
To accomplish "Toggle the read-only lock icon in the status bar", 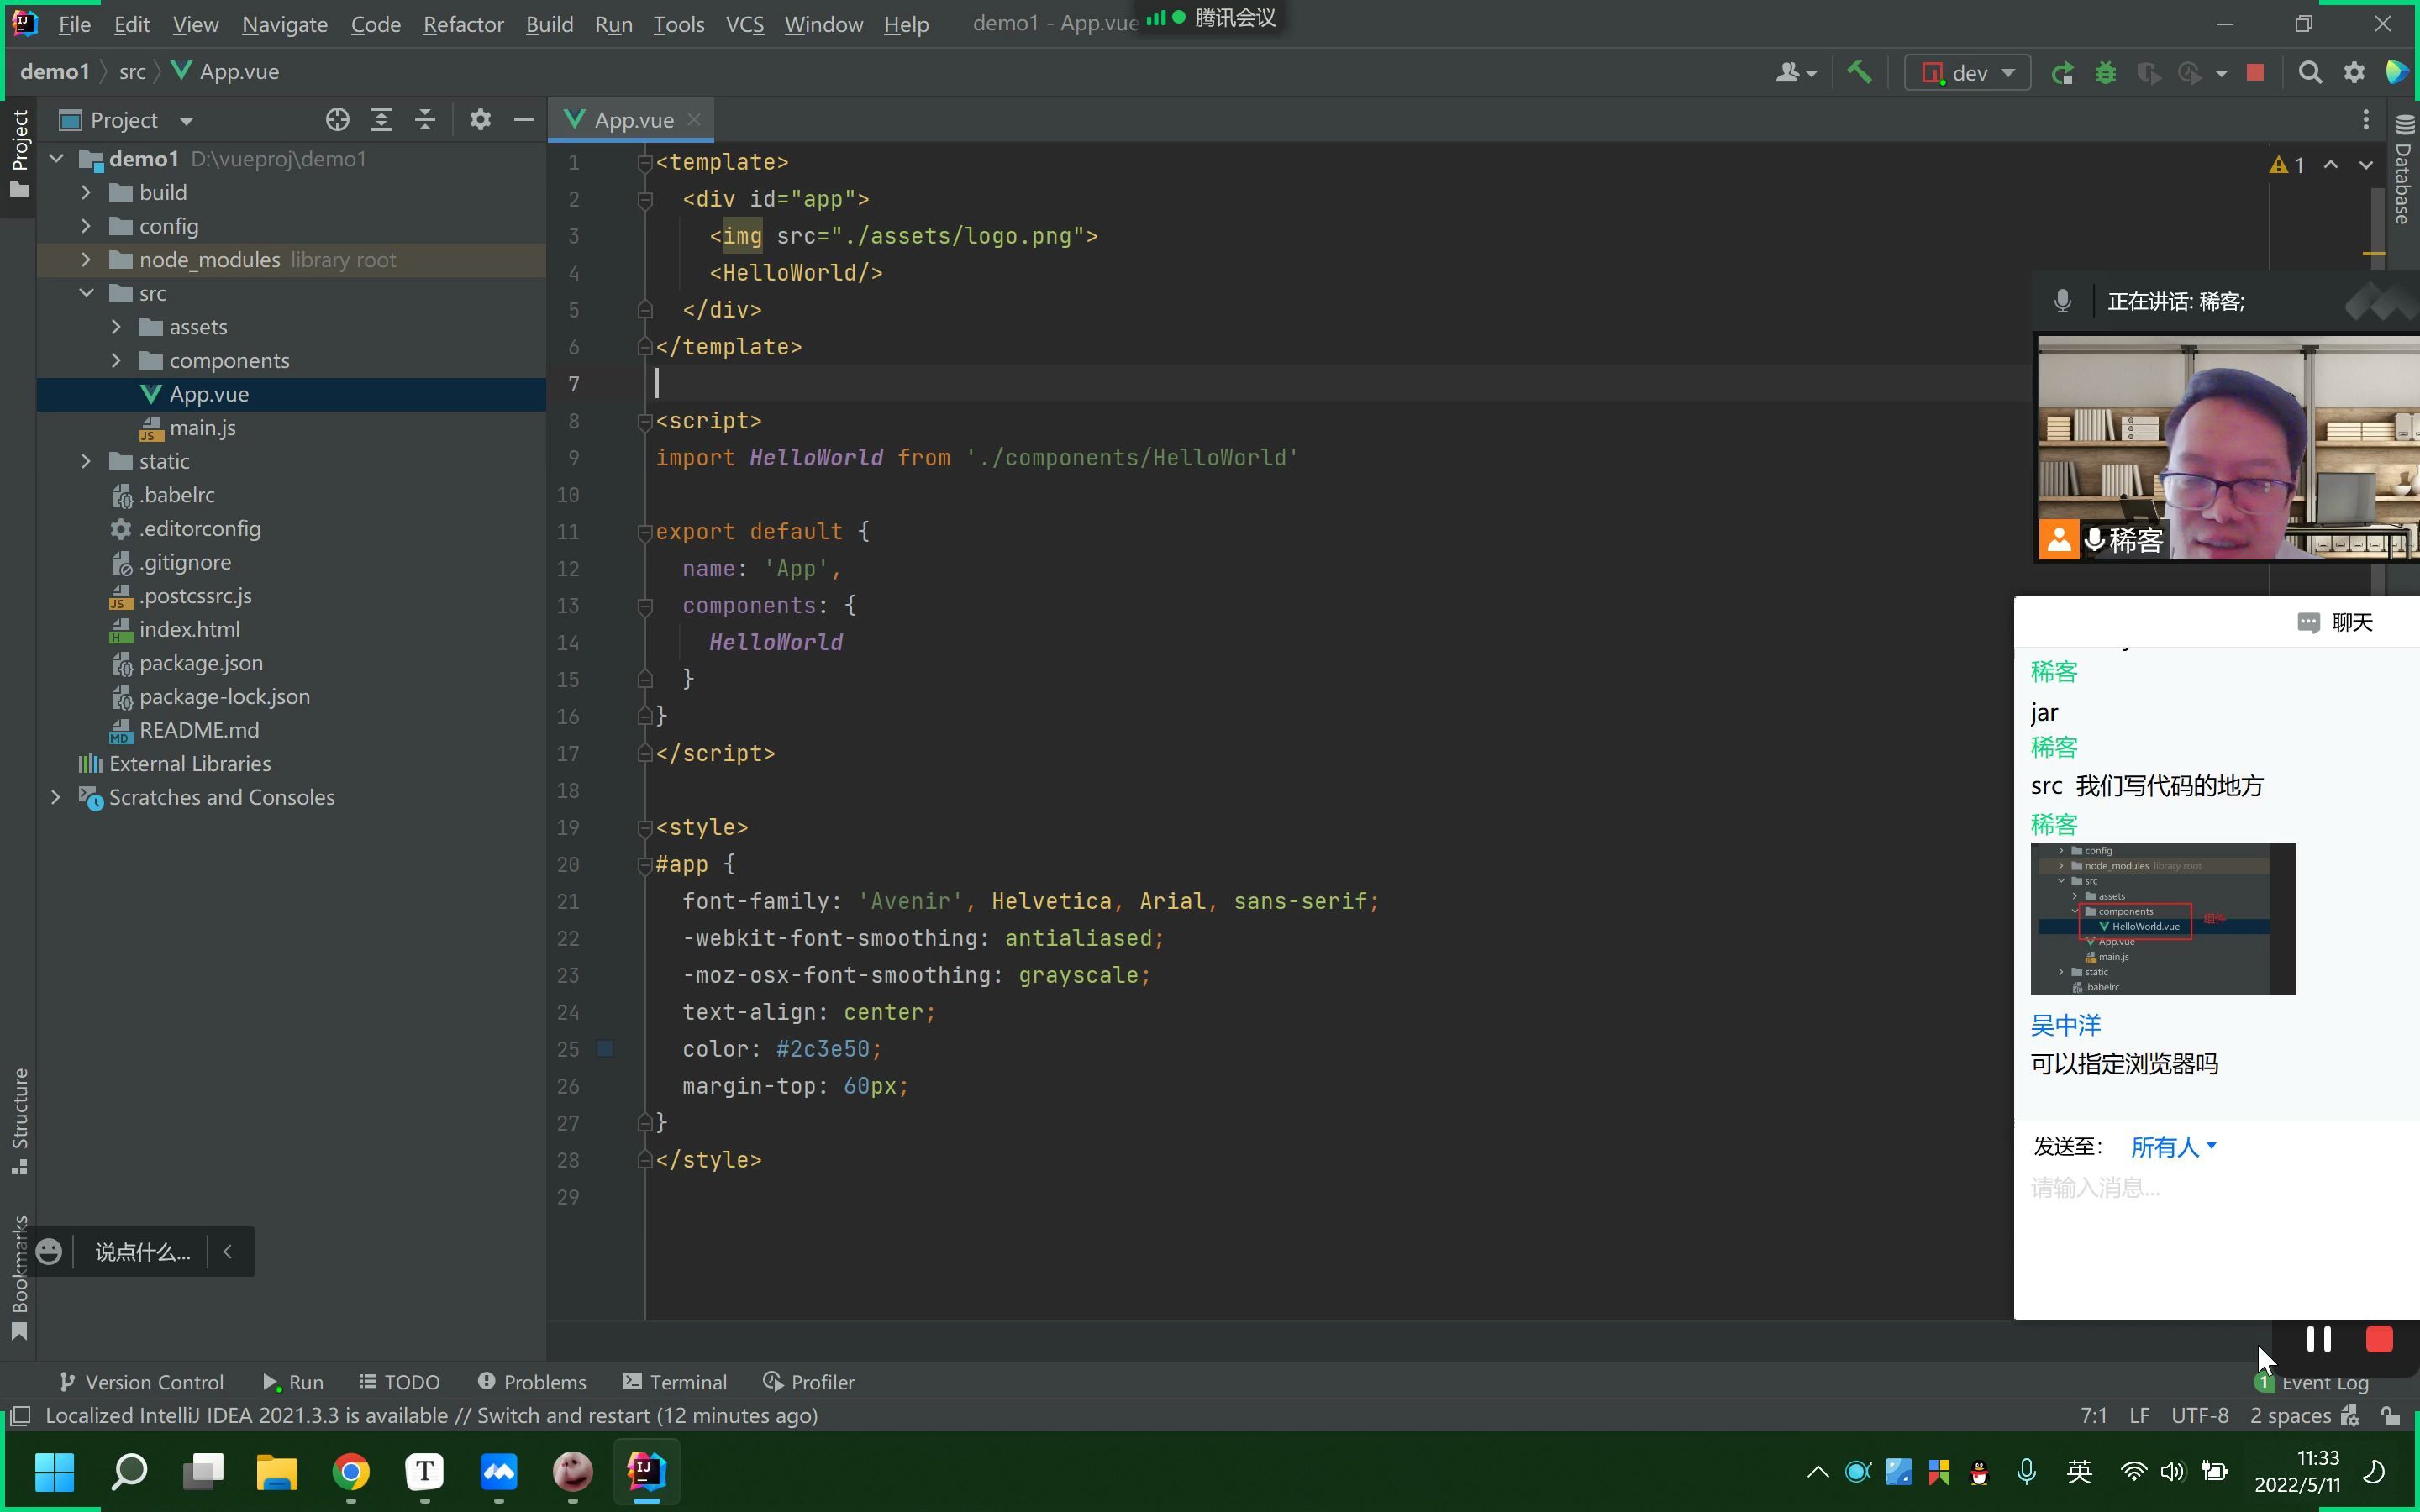I will pos(2390,1416).
